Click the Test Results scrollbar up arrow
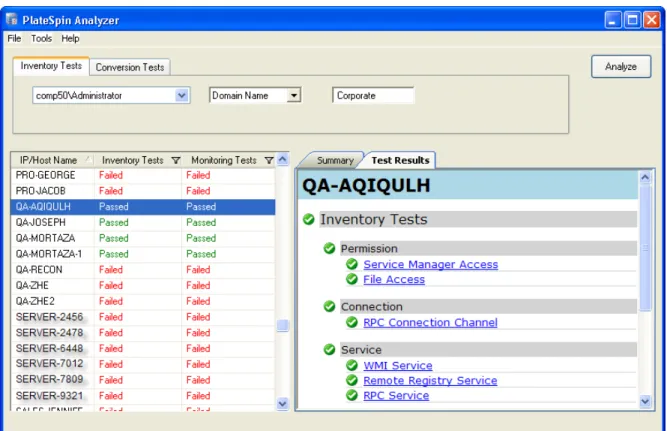Image resolution: width=667 pixels, height=431 pixels. [645, 177]
